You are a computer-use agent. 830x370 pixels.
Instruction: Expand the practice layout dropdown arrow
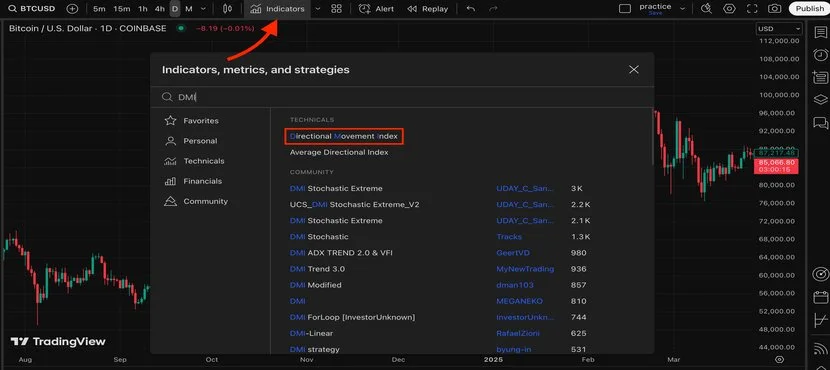point(683,8)
